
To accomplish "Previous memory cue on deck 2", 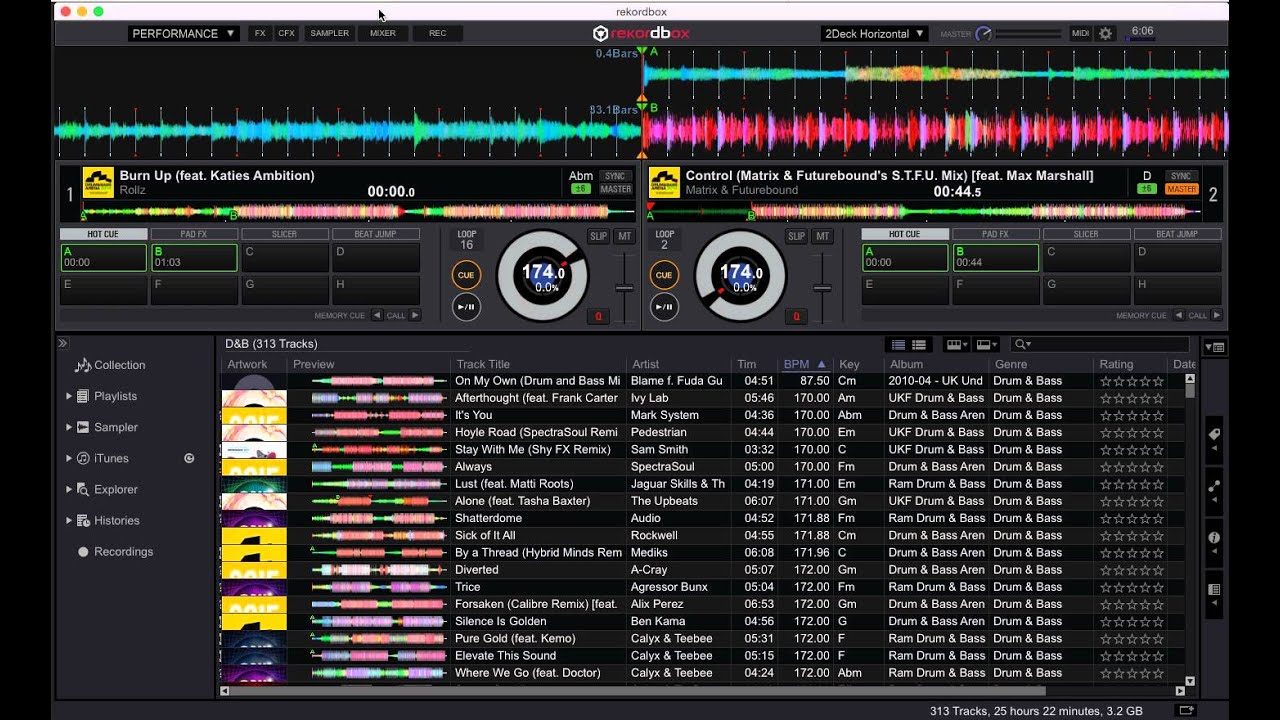I will pos(1179,315).
